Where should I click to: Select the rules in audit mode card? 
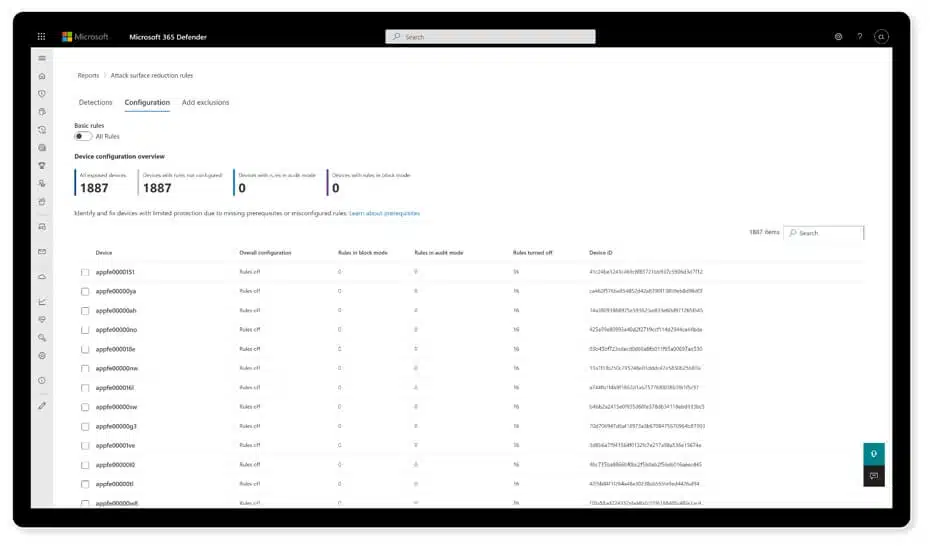(277, 182)
